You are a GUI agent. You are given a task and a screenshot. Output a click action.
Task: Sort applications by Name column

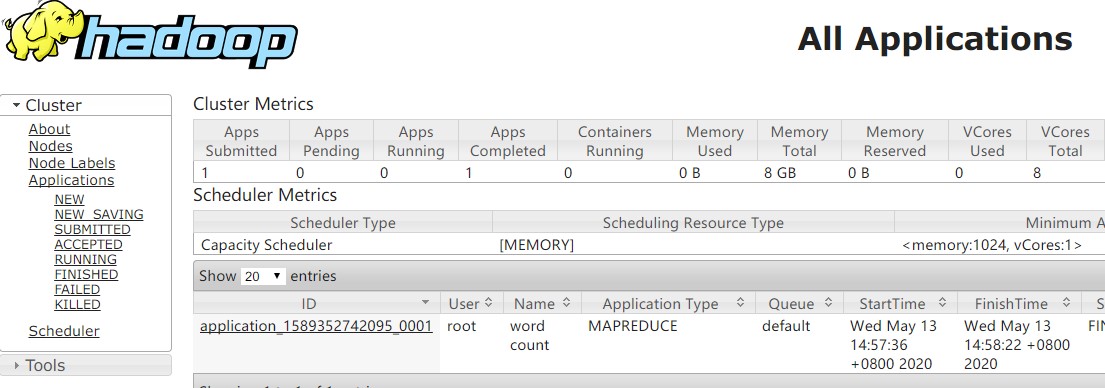pyautogui.click(x=541, y=304)
